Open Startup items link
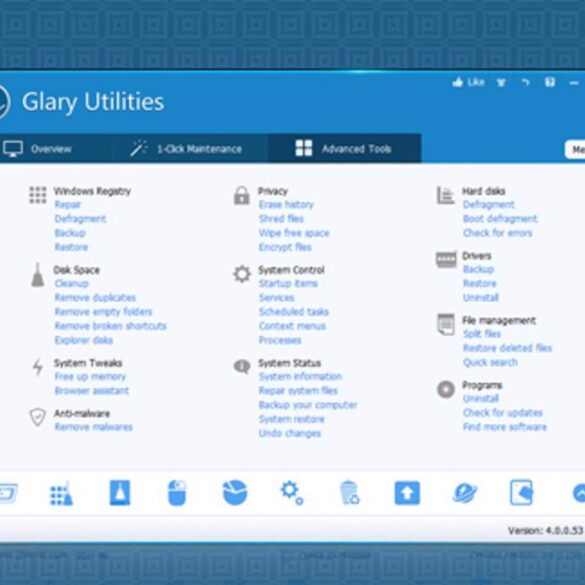The image size is (585, 585). pos(288,284)
